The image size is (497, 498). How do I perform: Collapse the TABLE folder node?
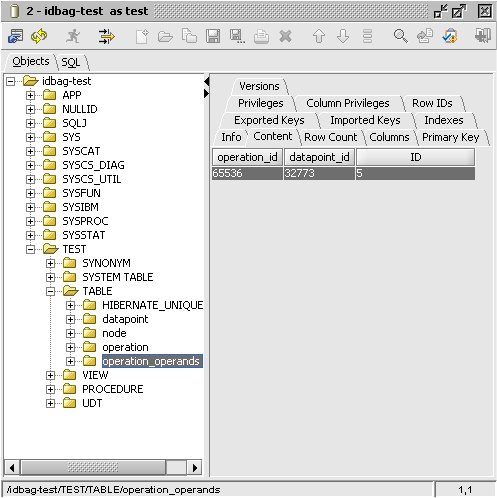[50, 291]
